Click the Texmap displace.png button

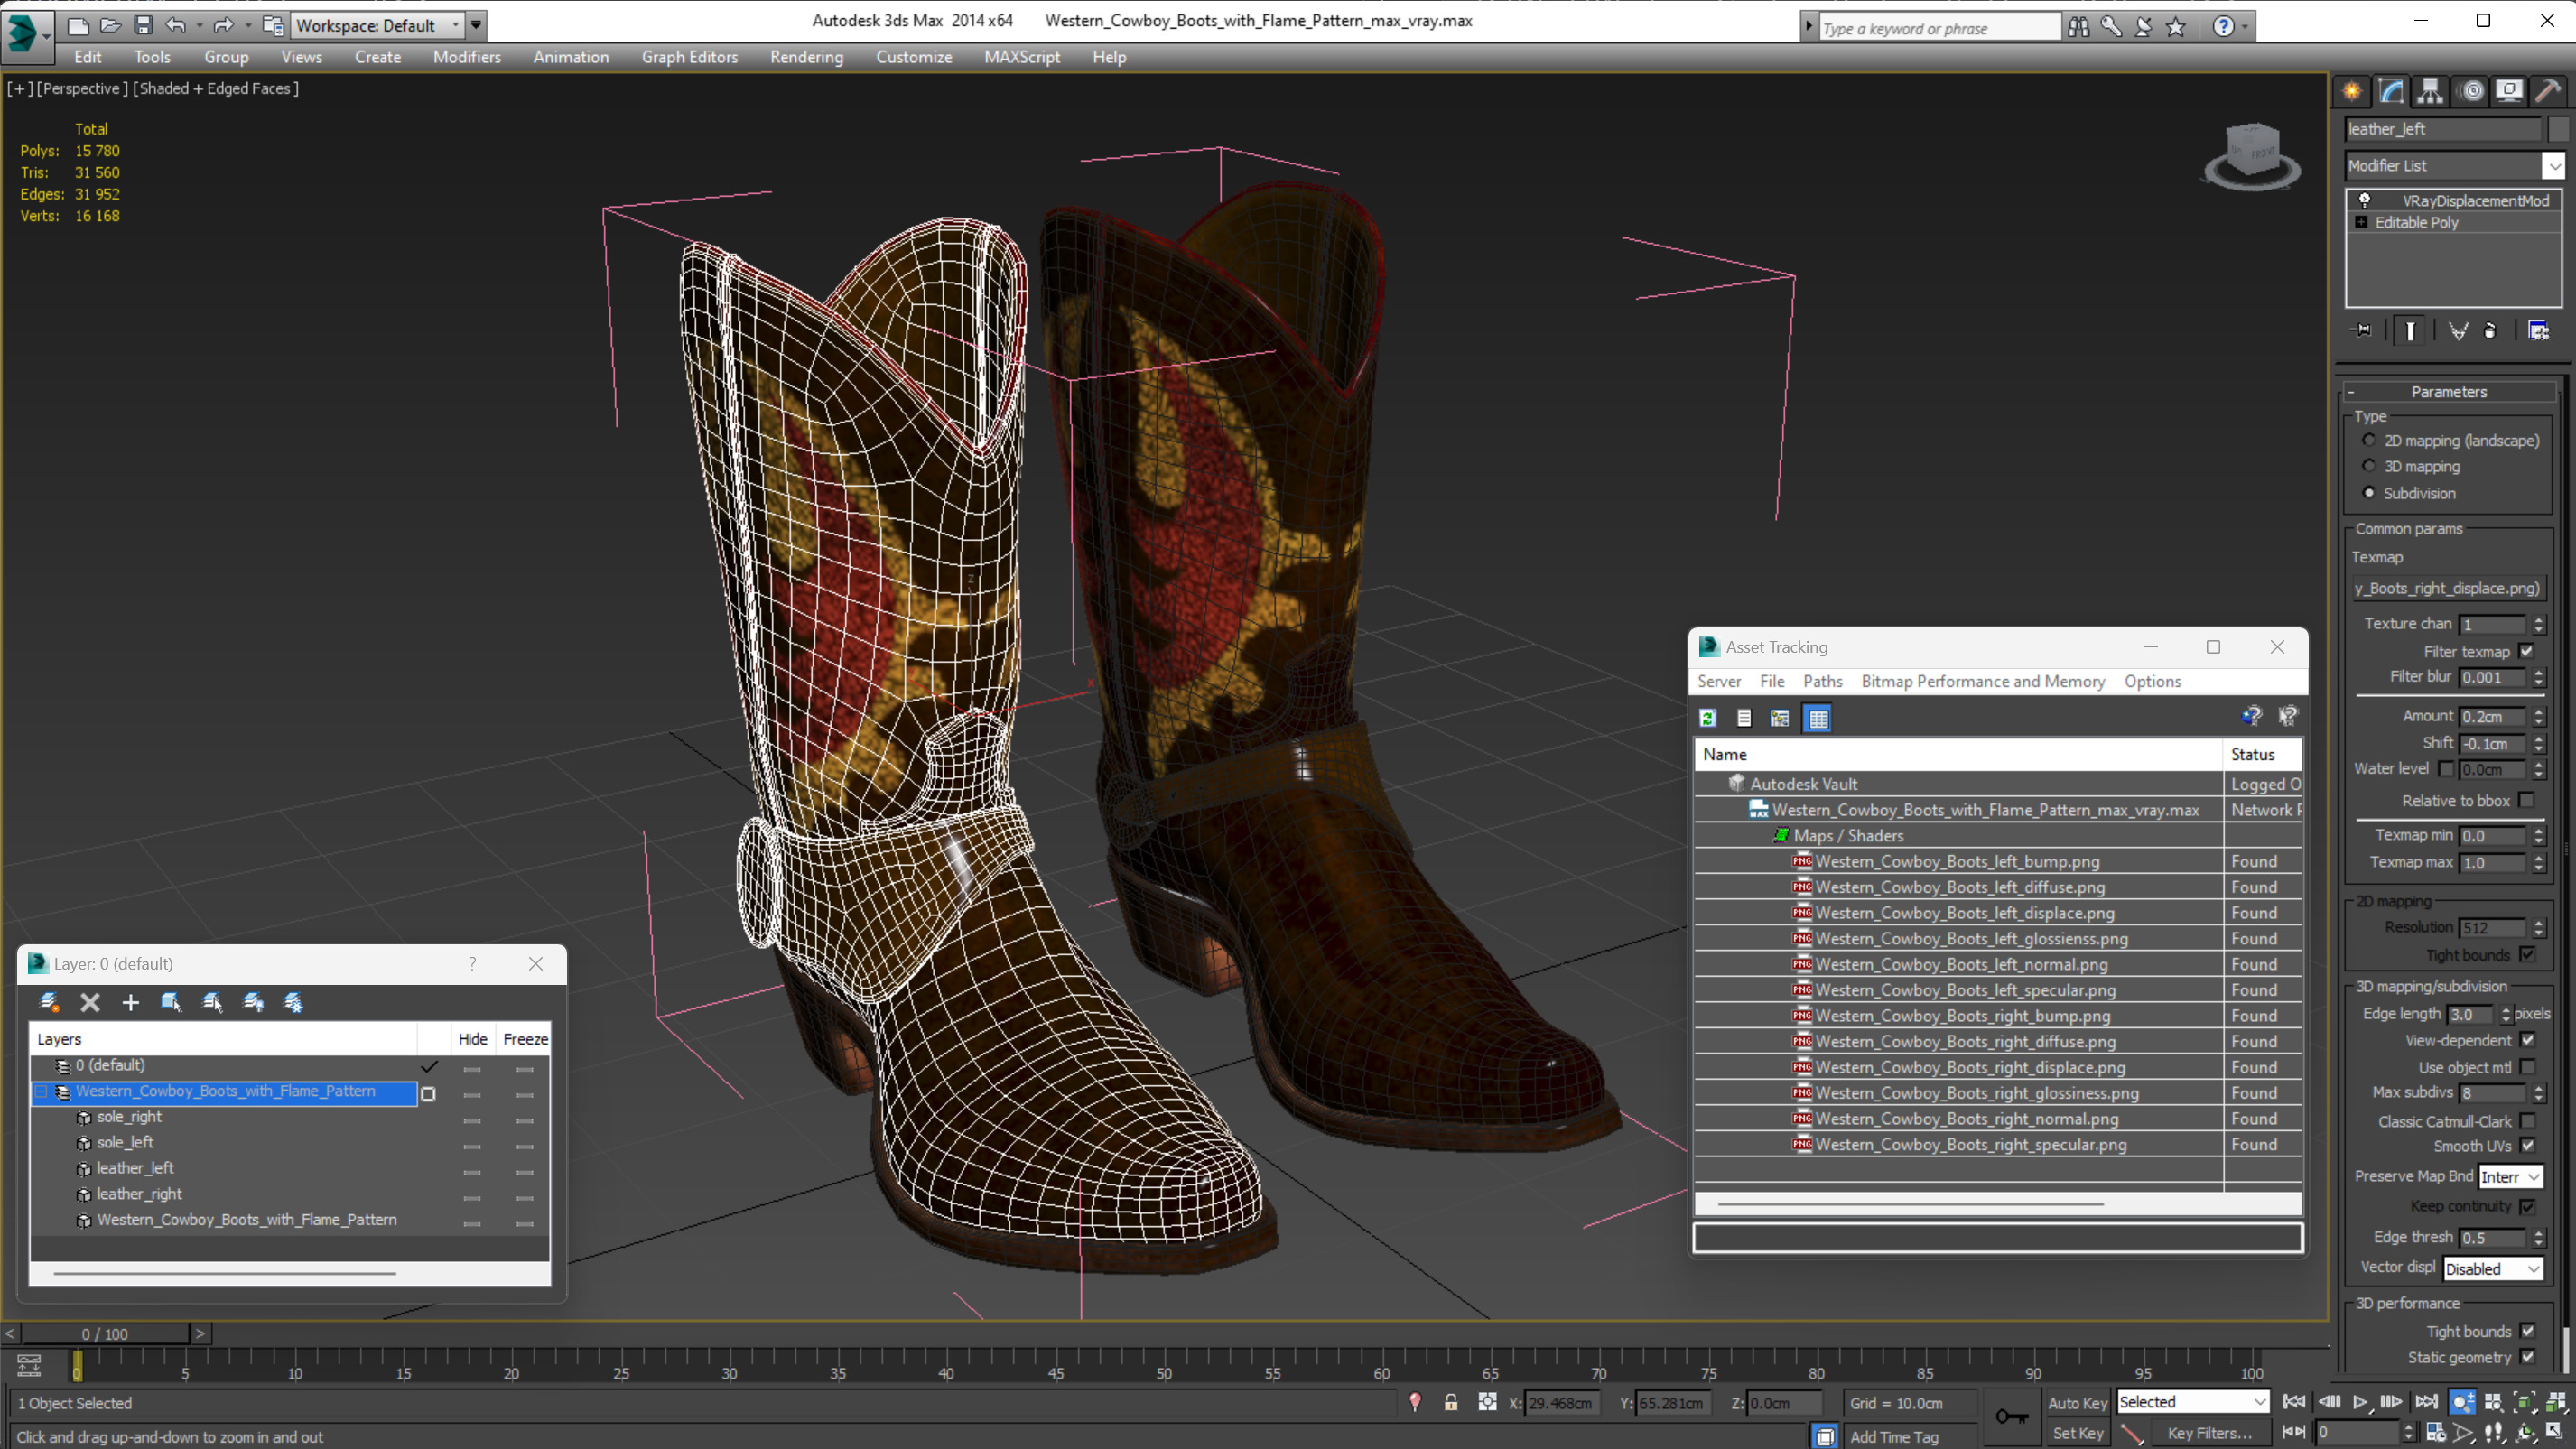(x=2446, y=588)
